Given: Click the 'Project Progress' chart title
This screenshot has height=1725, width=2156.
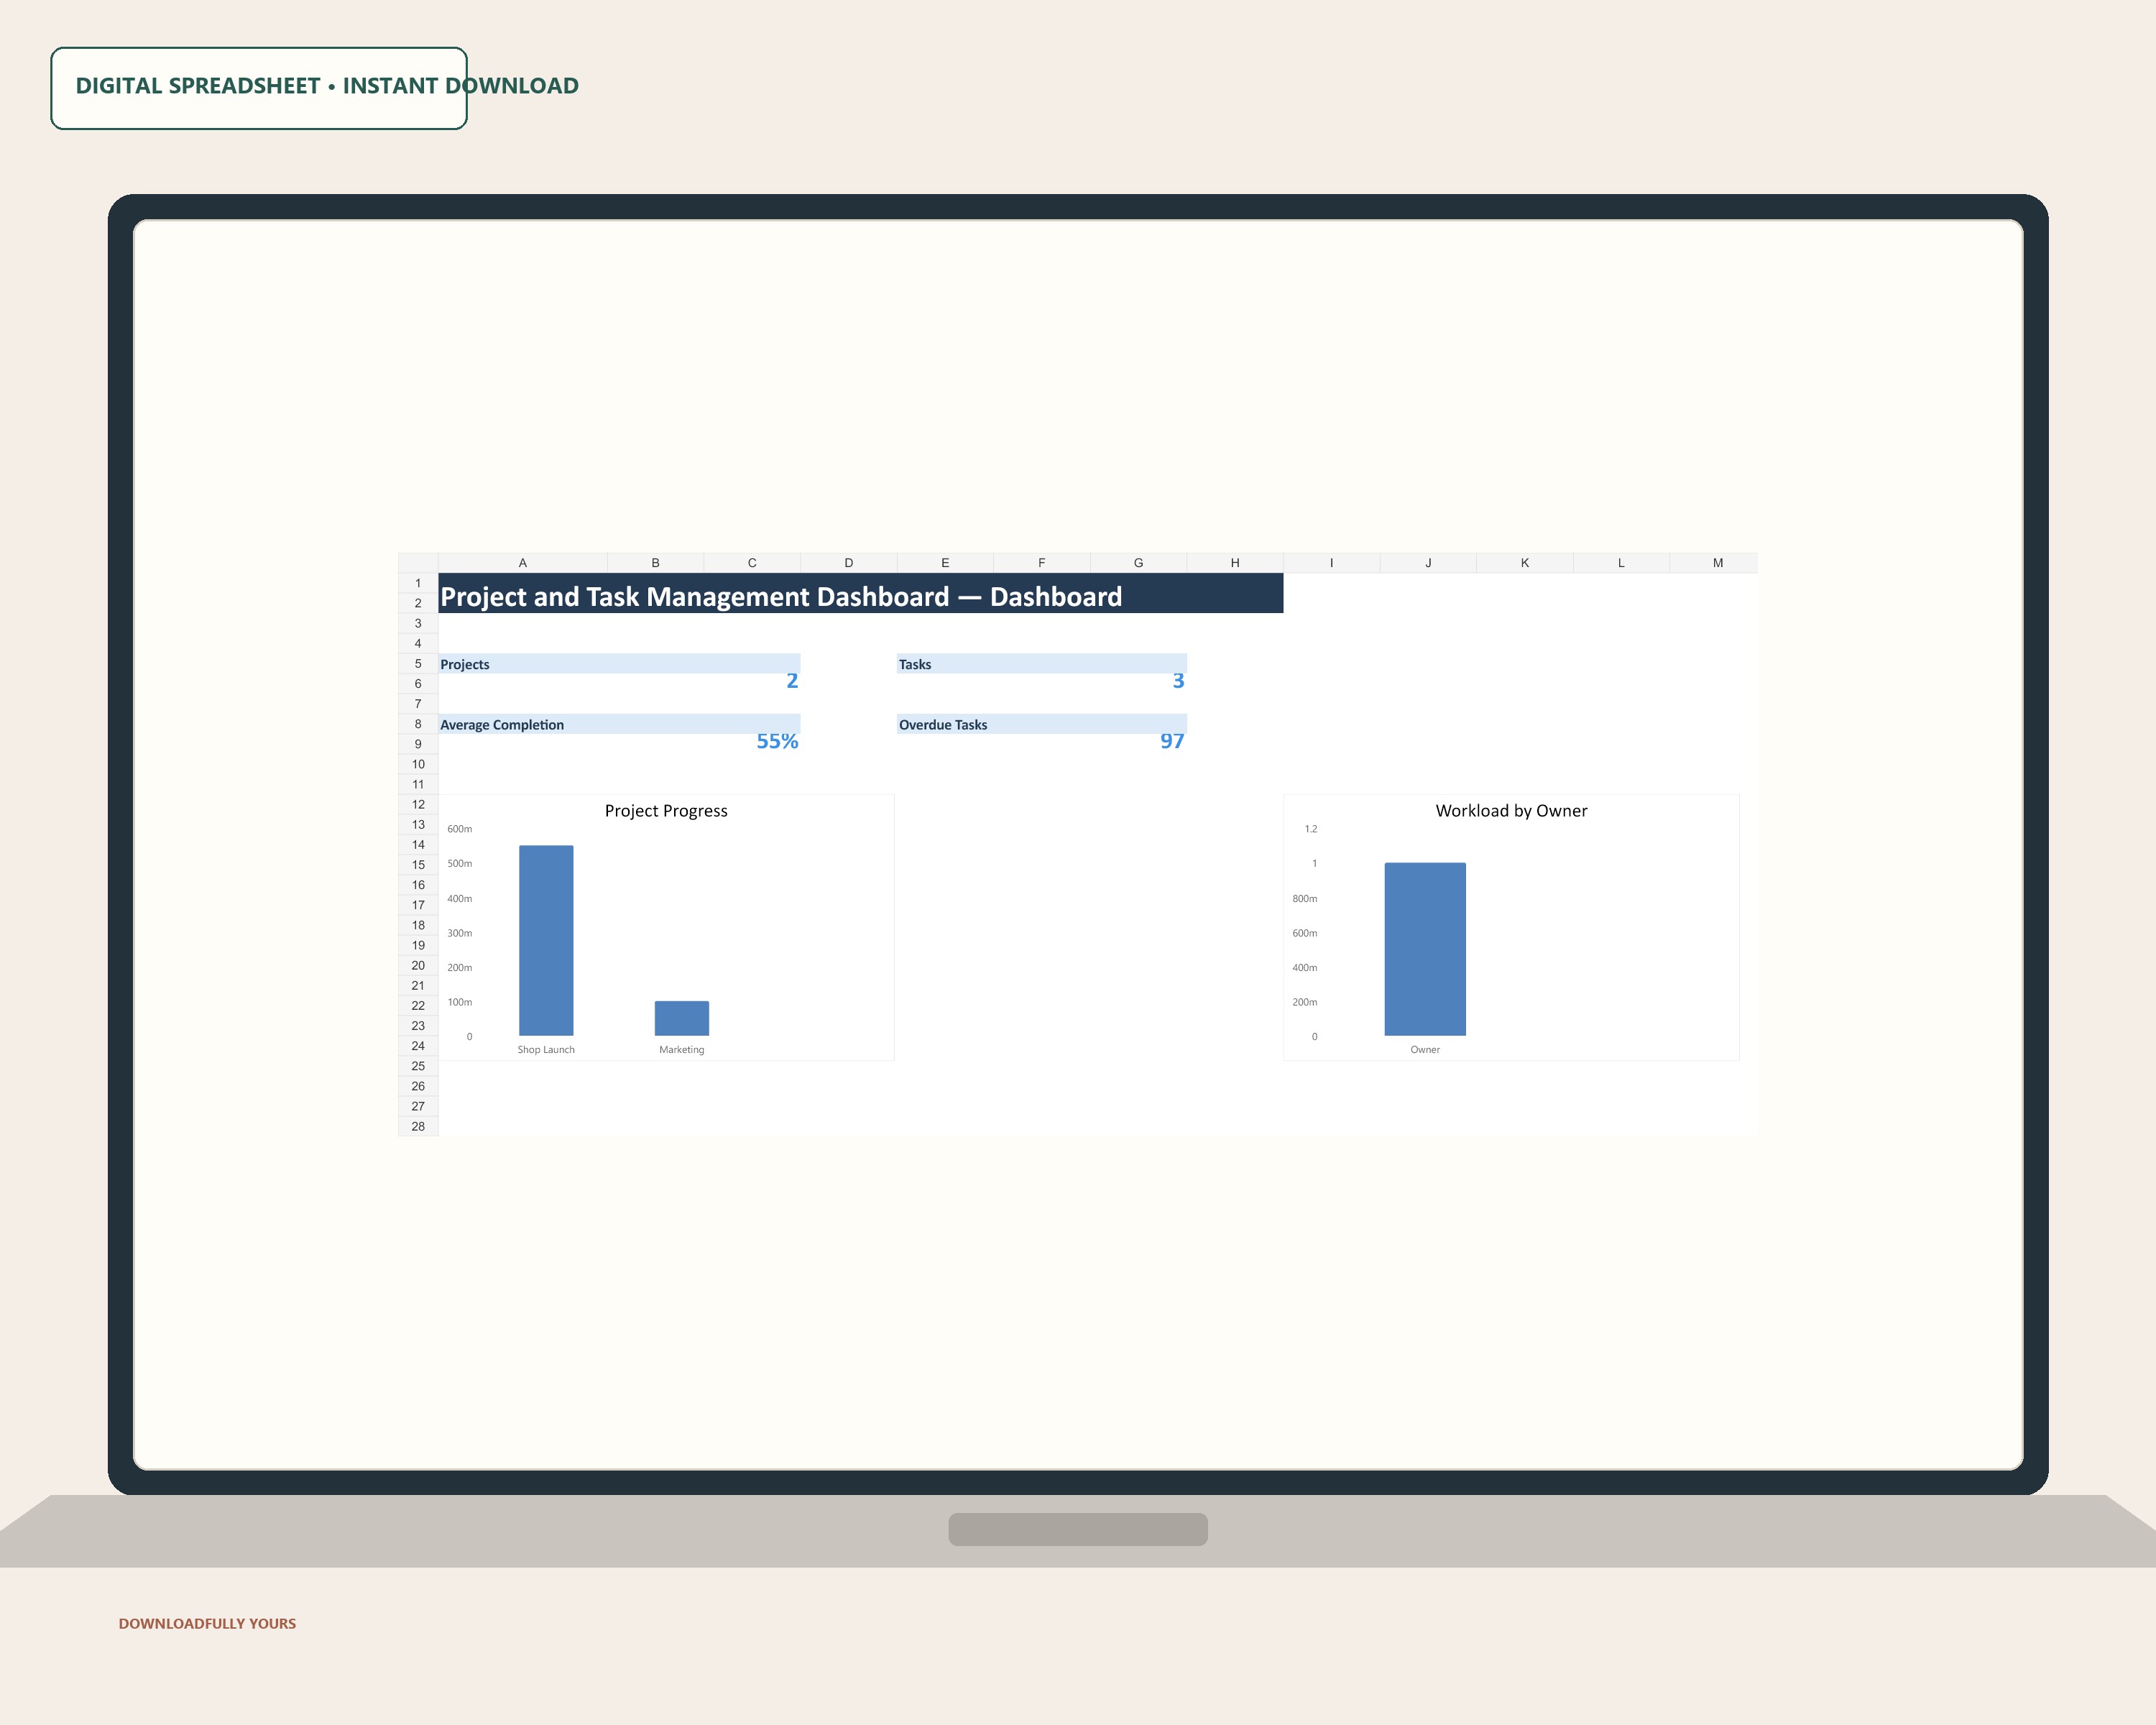Looking at the screenshot, I should (666, 811).
